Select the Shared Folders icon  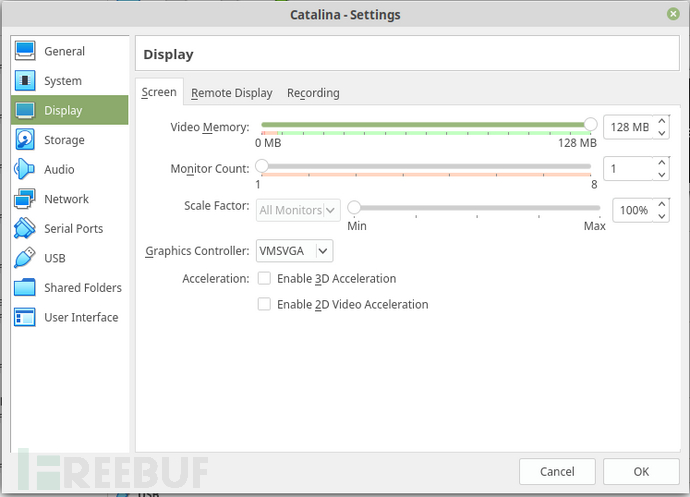coord(25,287)
